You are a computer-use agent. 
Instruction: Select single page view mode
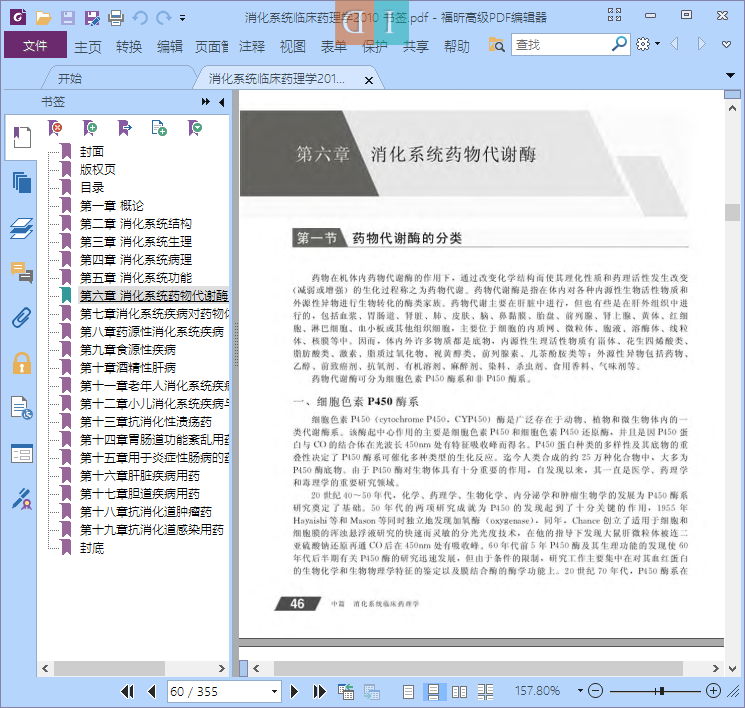(x=408, y=692)
